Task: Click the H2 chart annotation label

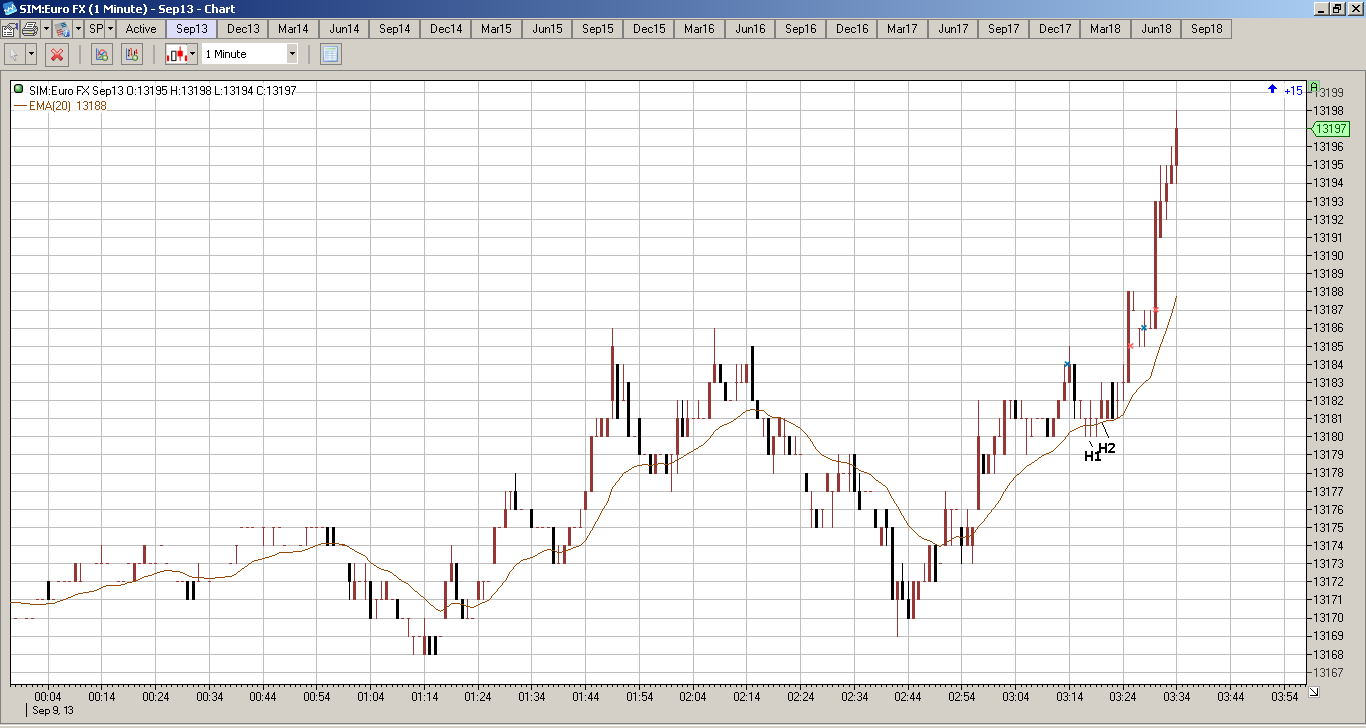Action: click(1107, 448)
